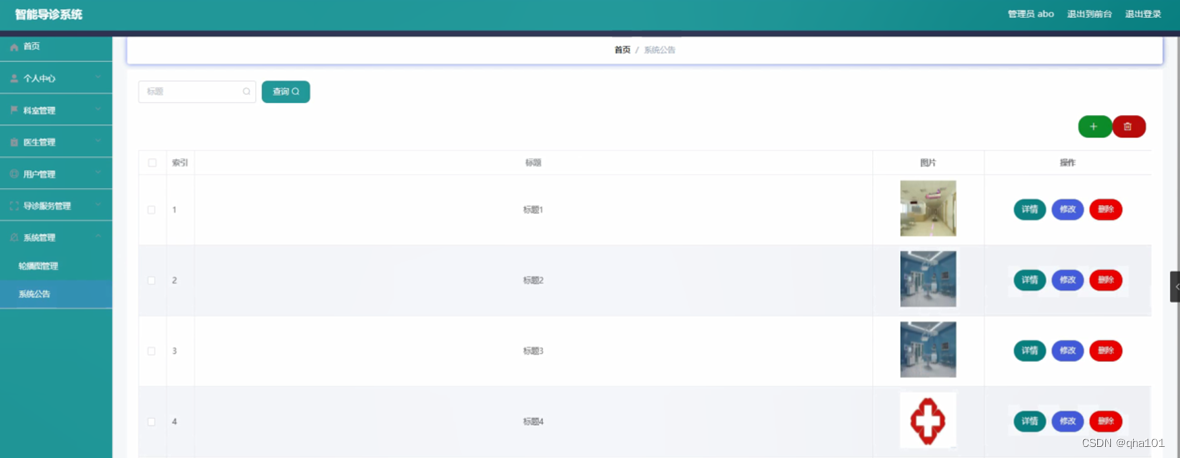
Task: Click the 管理员 abo text in header
Action: coord(1030,14)
